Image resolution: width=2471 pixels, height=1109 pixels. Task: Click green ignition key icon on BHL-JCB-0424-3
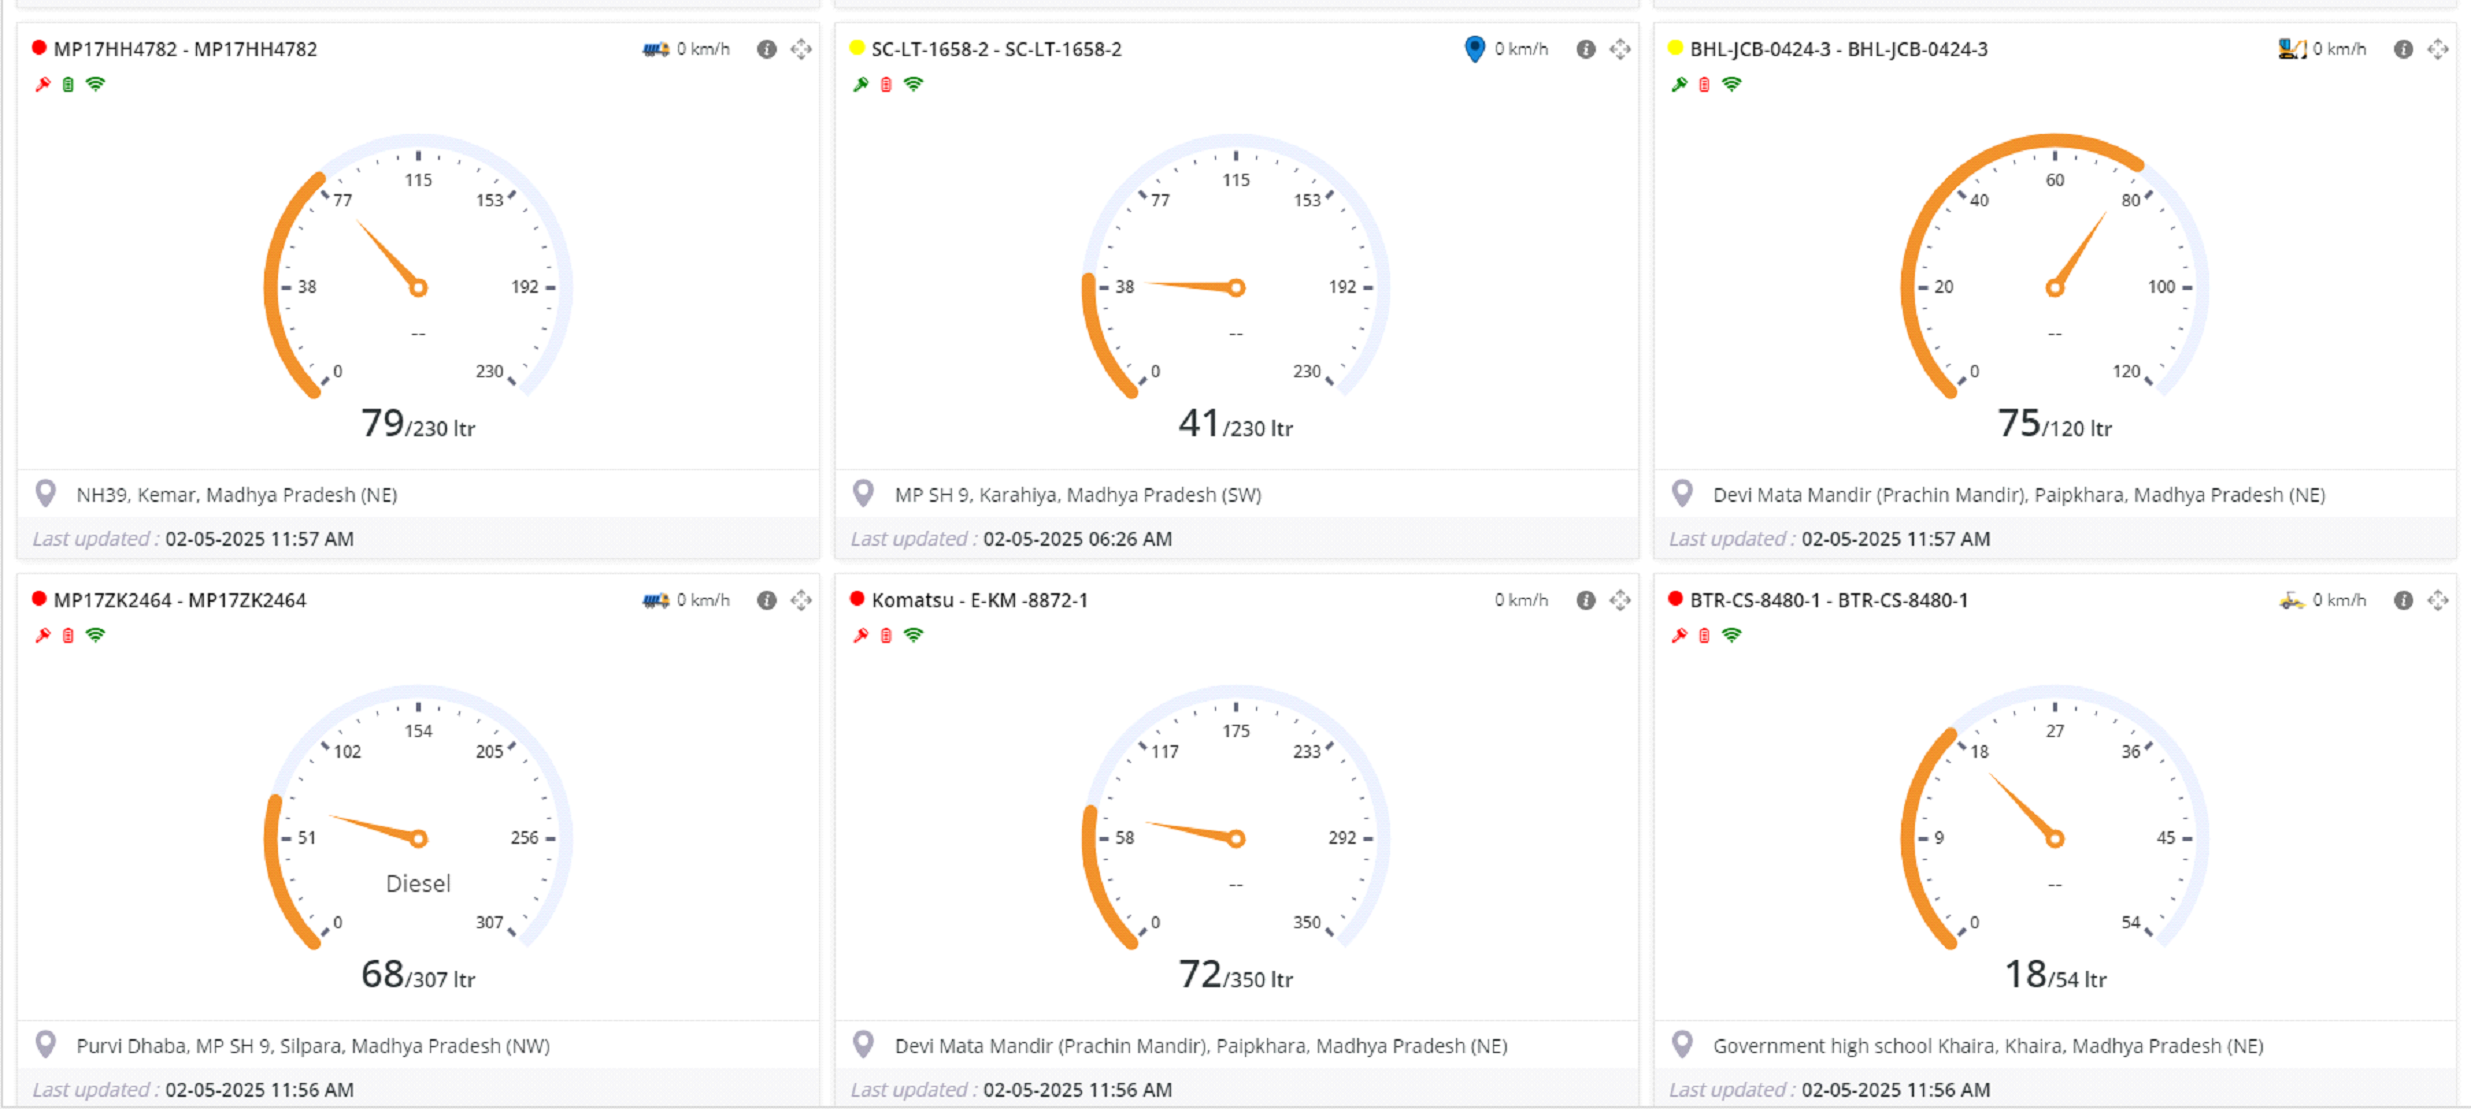click(x=1679, y=85)
